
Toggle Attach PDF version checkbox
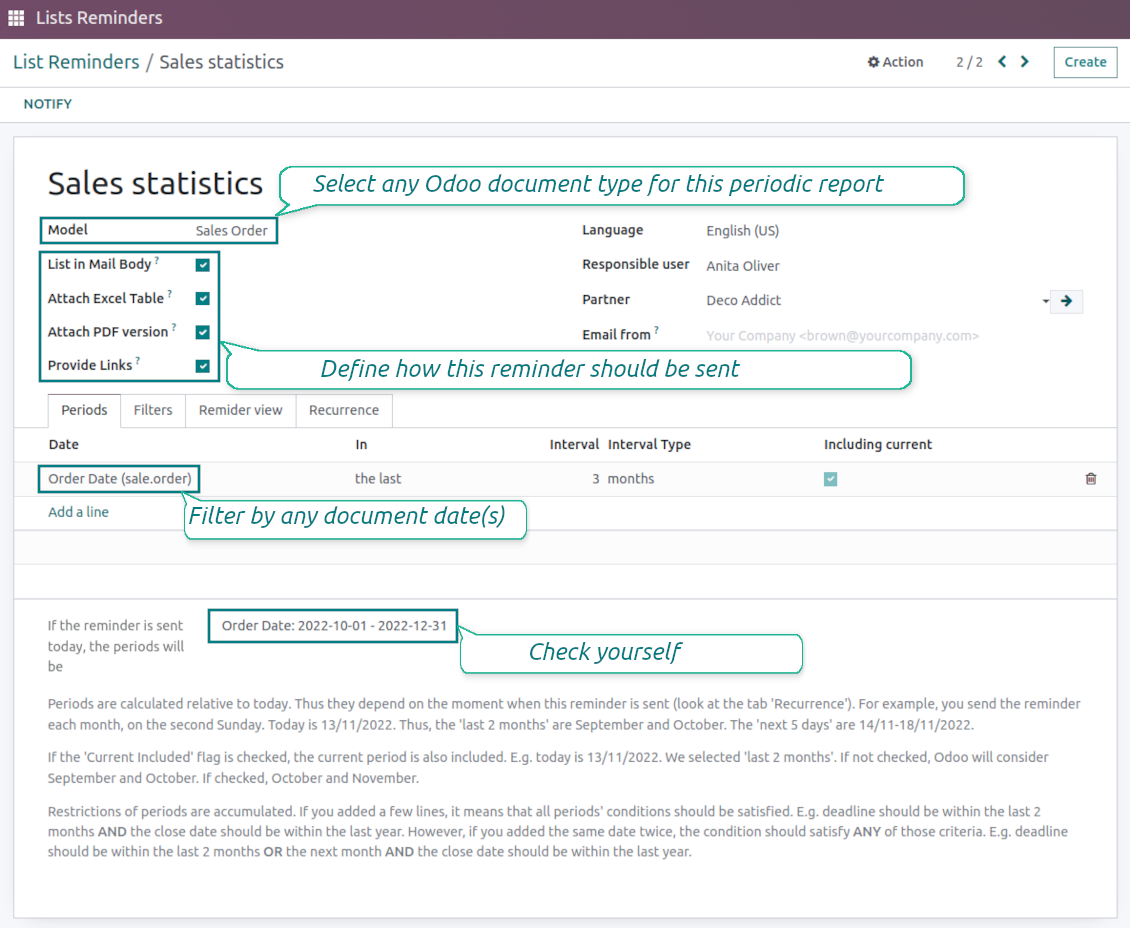[x=203, y=332]
